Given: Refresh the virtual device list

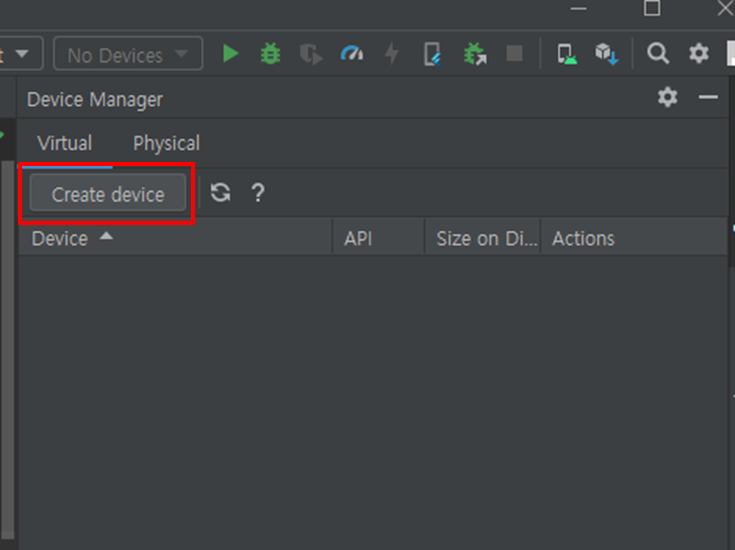Looking at the screenshot, I should click(220, 193).
